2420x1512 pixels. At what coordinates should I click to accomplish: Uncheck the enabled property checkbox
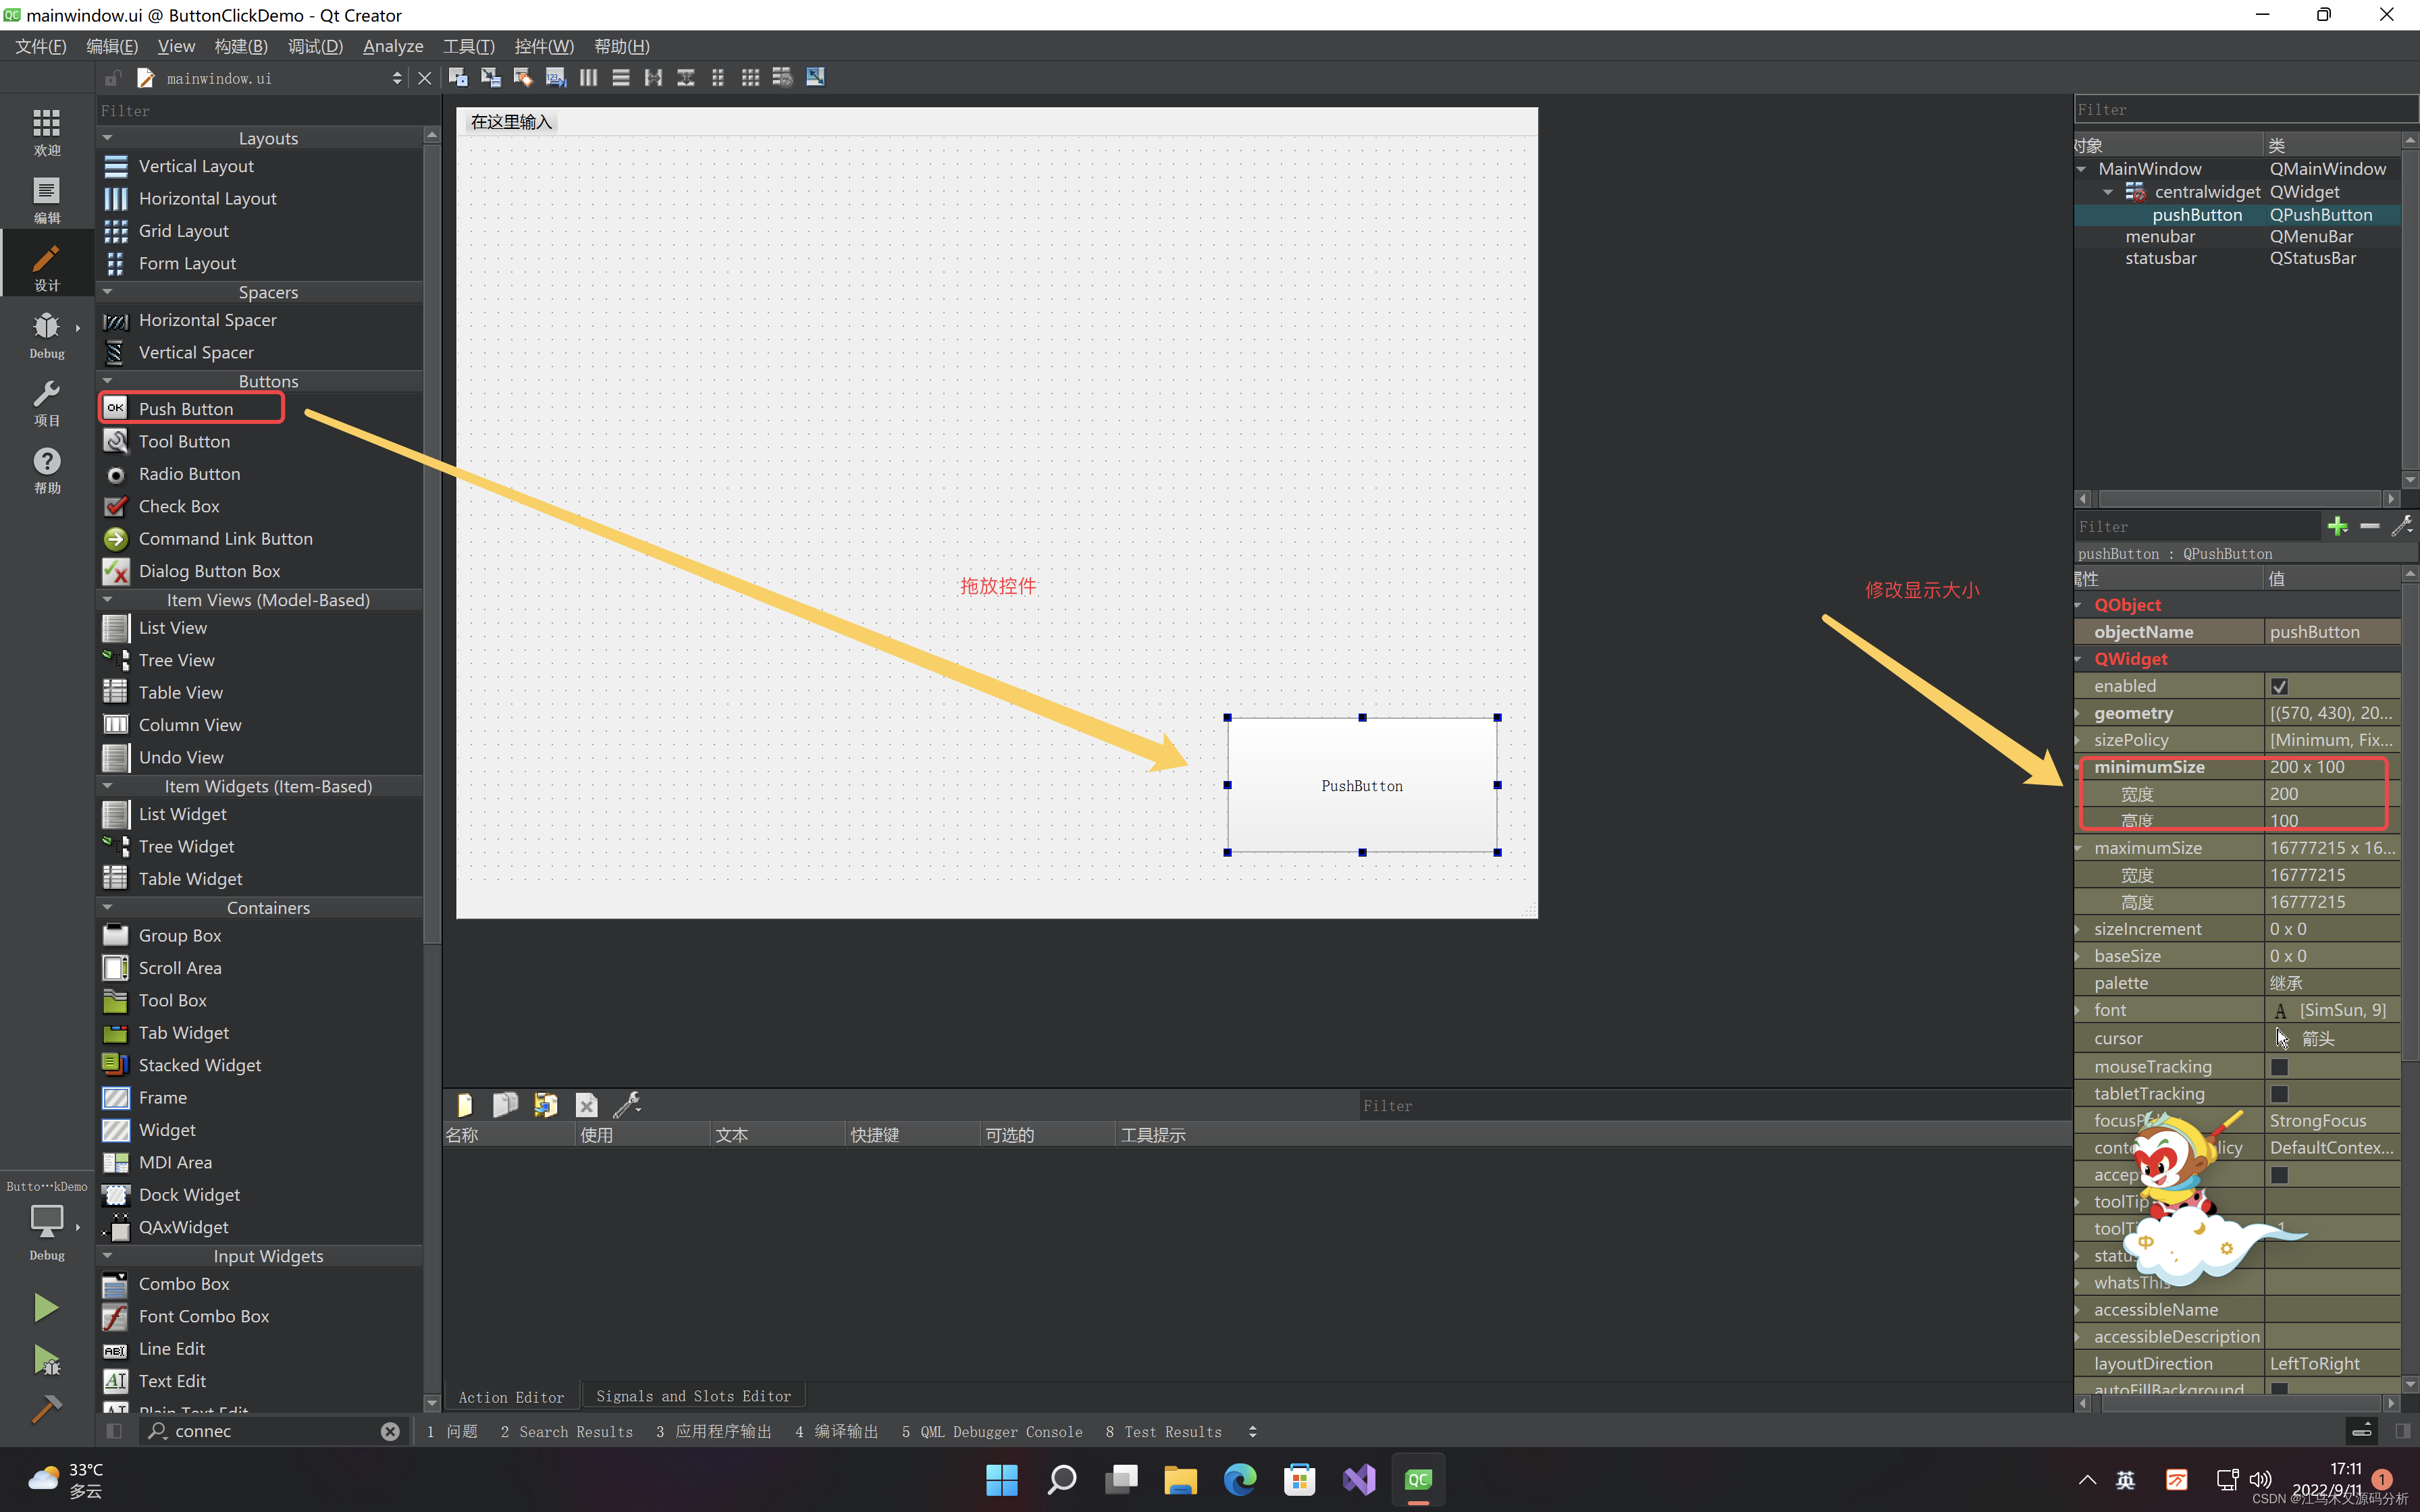point(2279,686)
